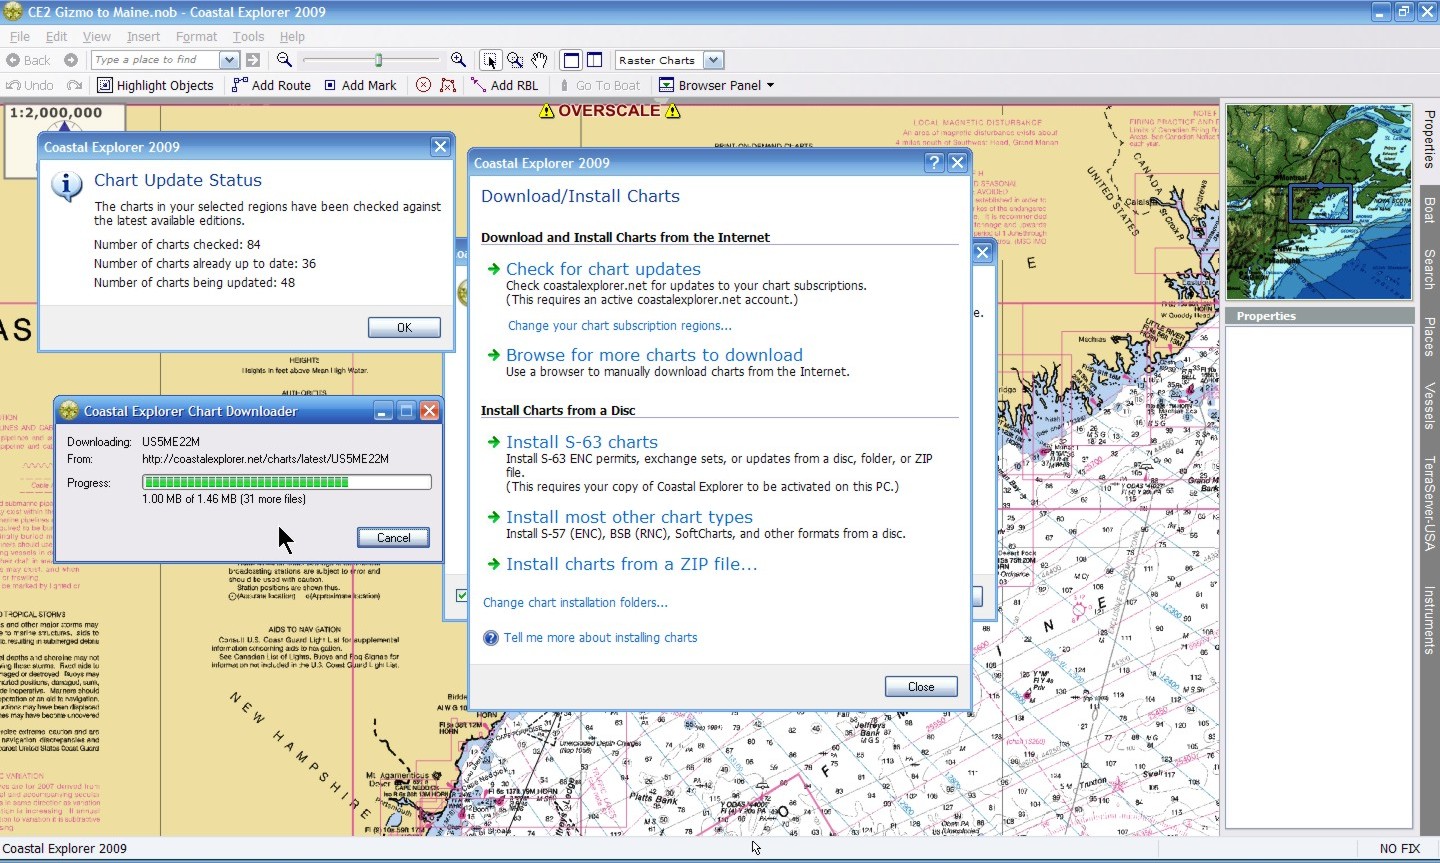
Task: Click the Undo button
Action: pyautogui.click(x=30, y=85)
